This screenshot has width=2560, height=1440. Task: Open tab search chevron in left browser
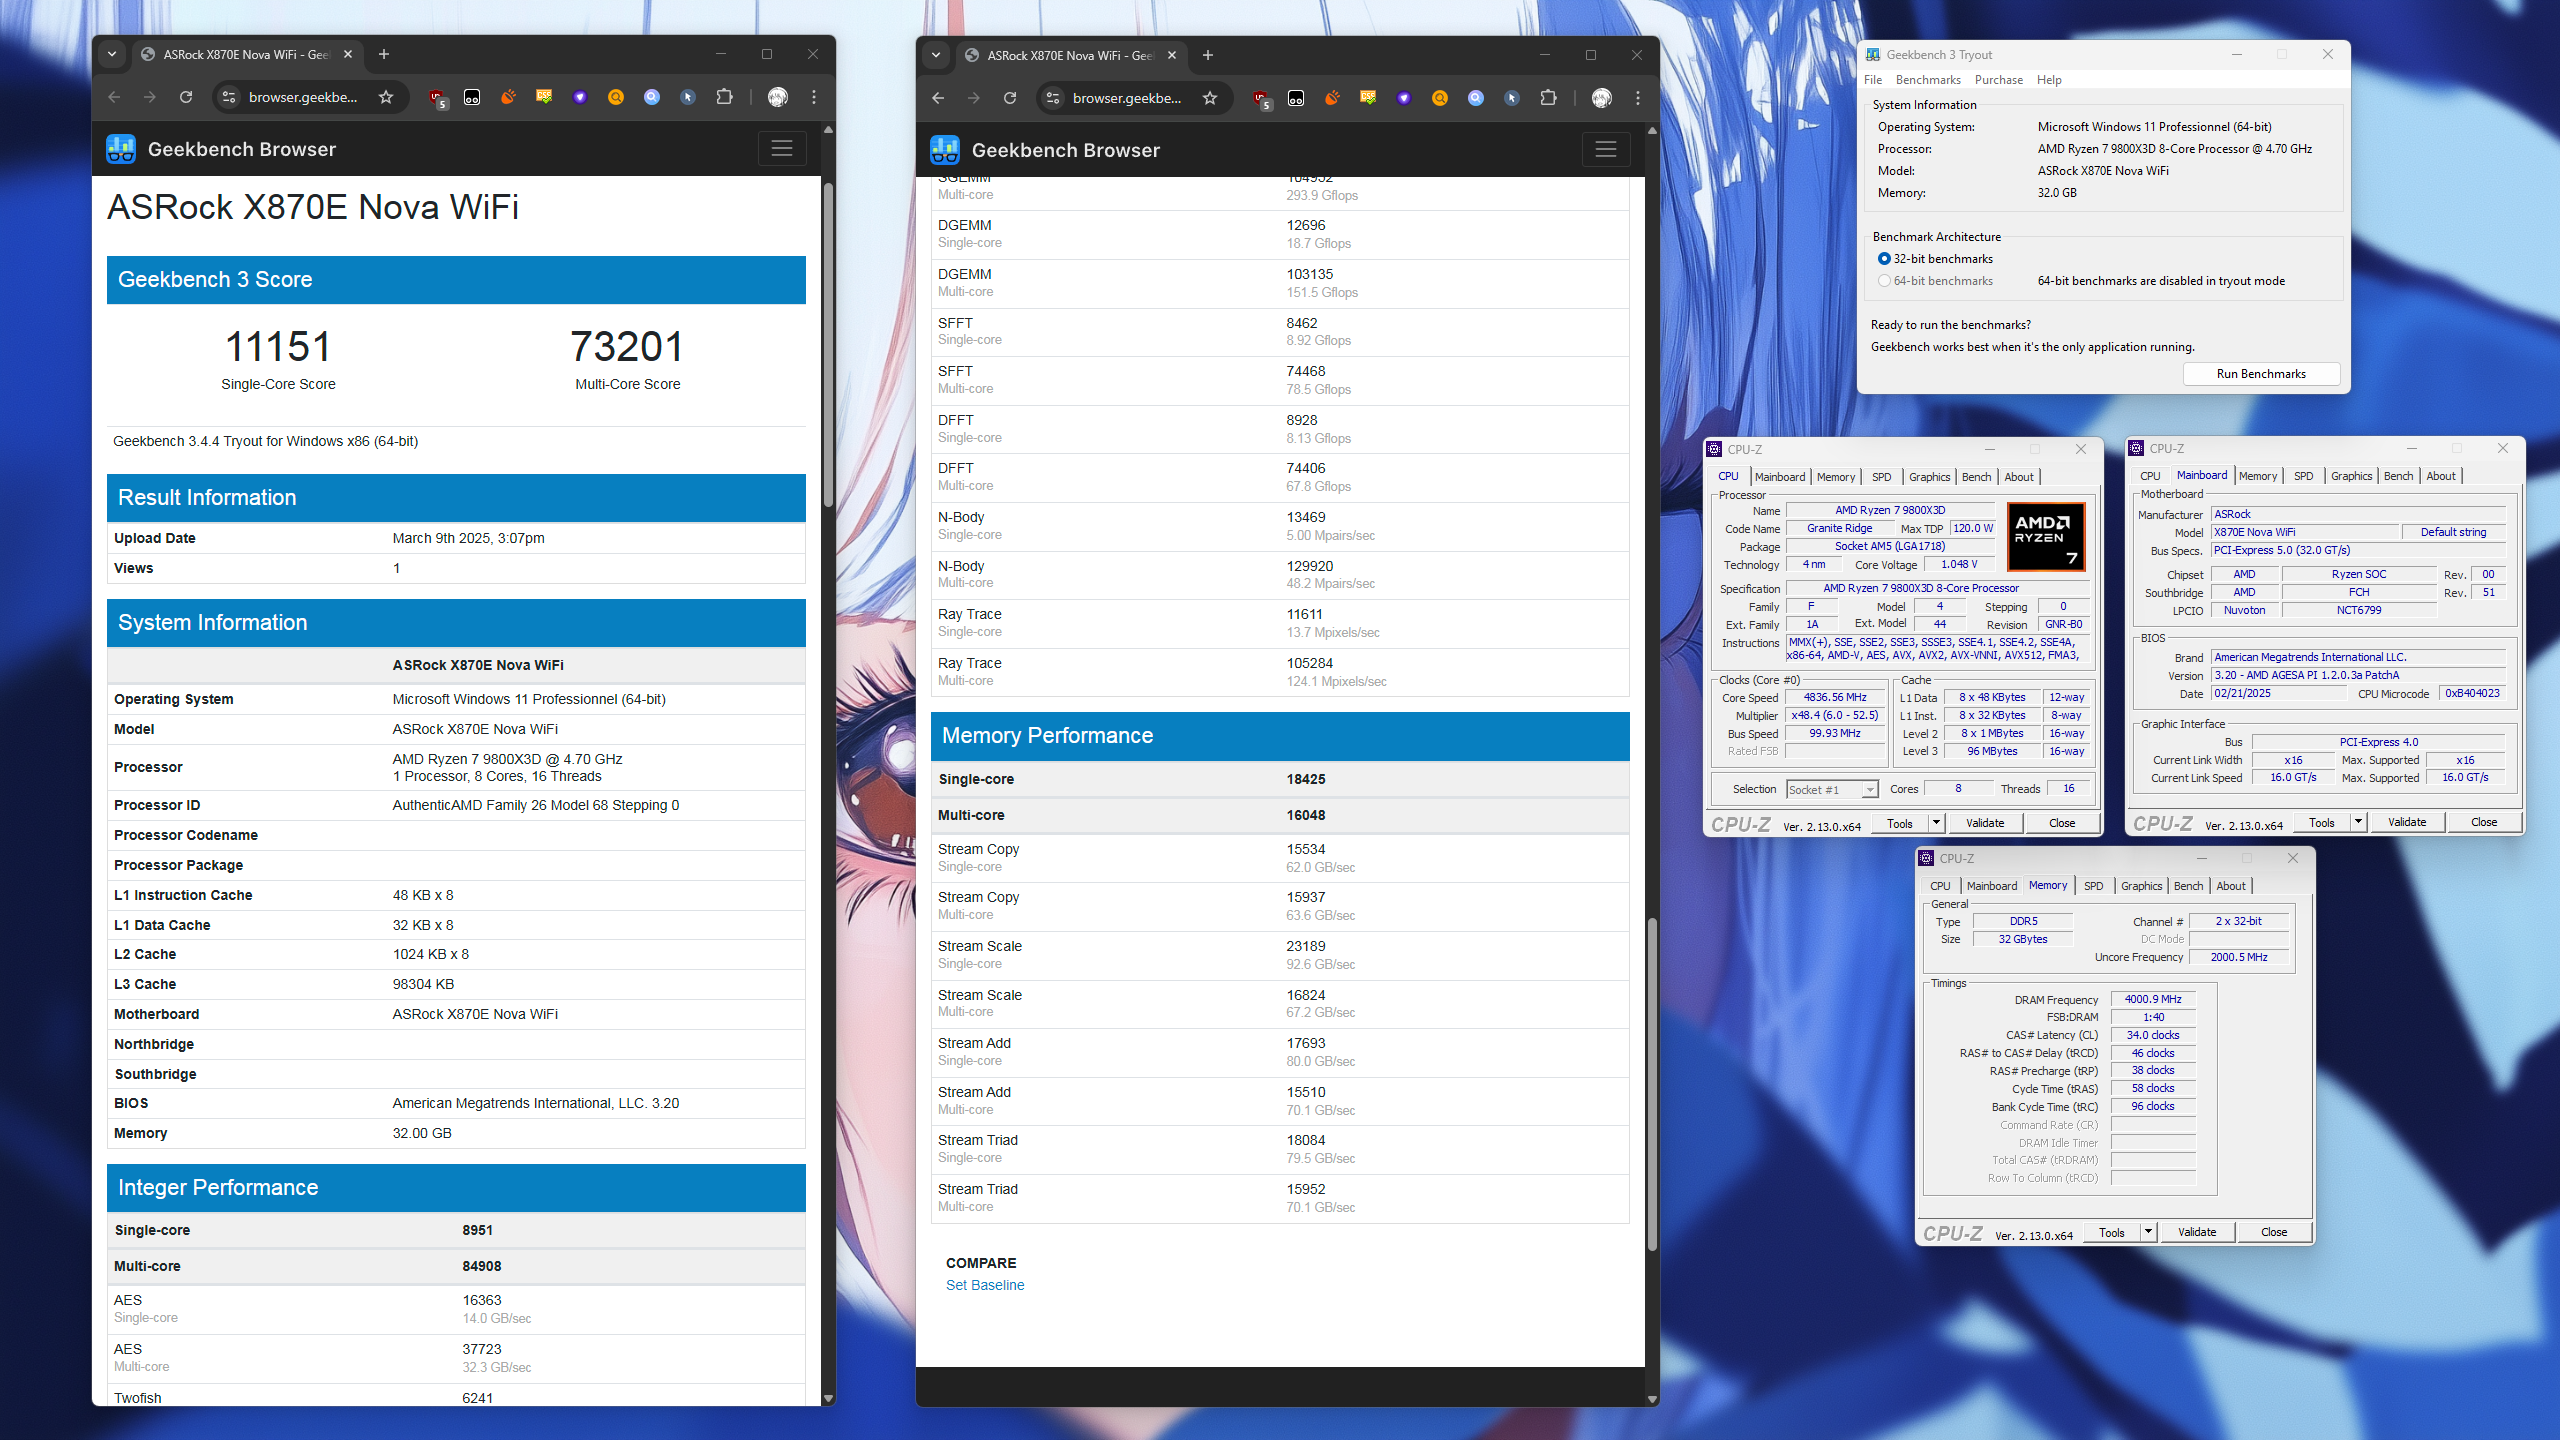[x=112, y=54]
